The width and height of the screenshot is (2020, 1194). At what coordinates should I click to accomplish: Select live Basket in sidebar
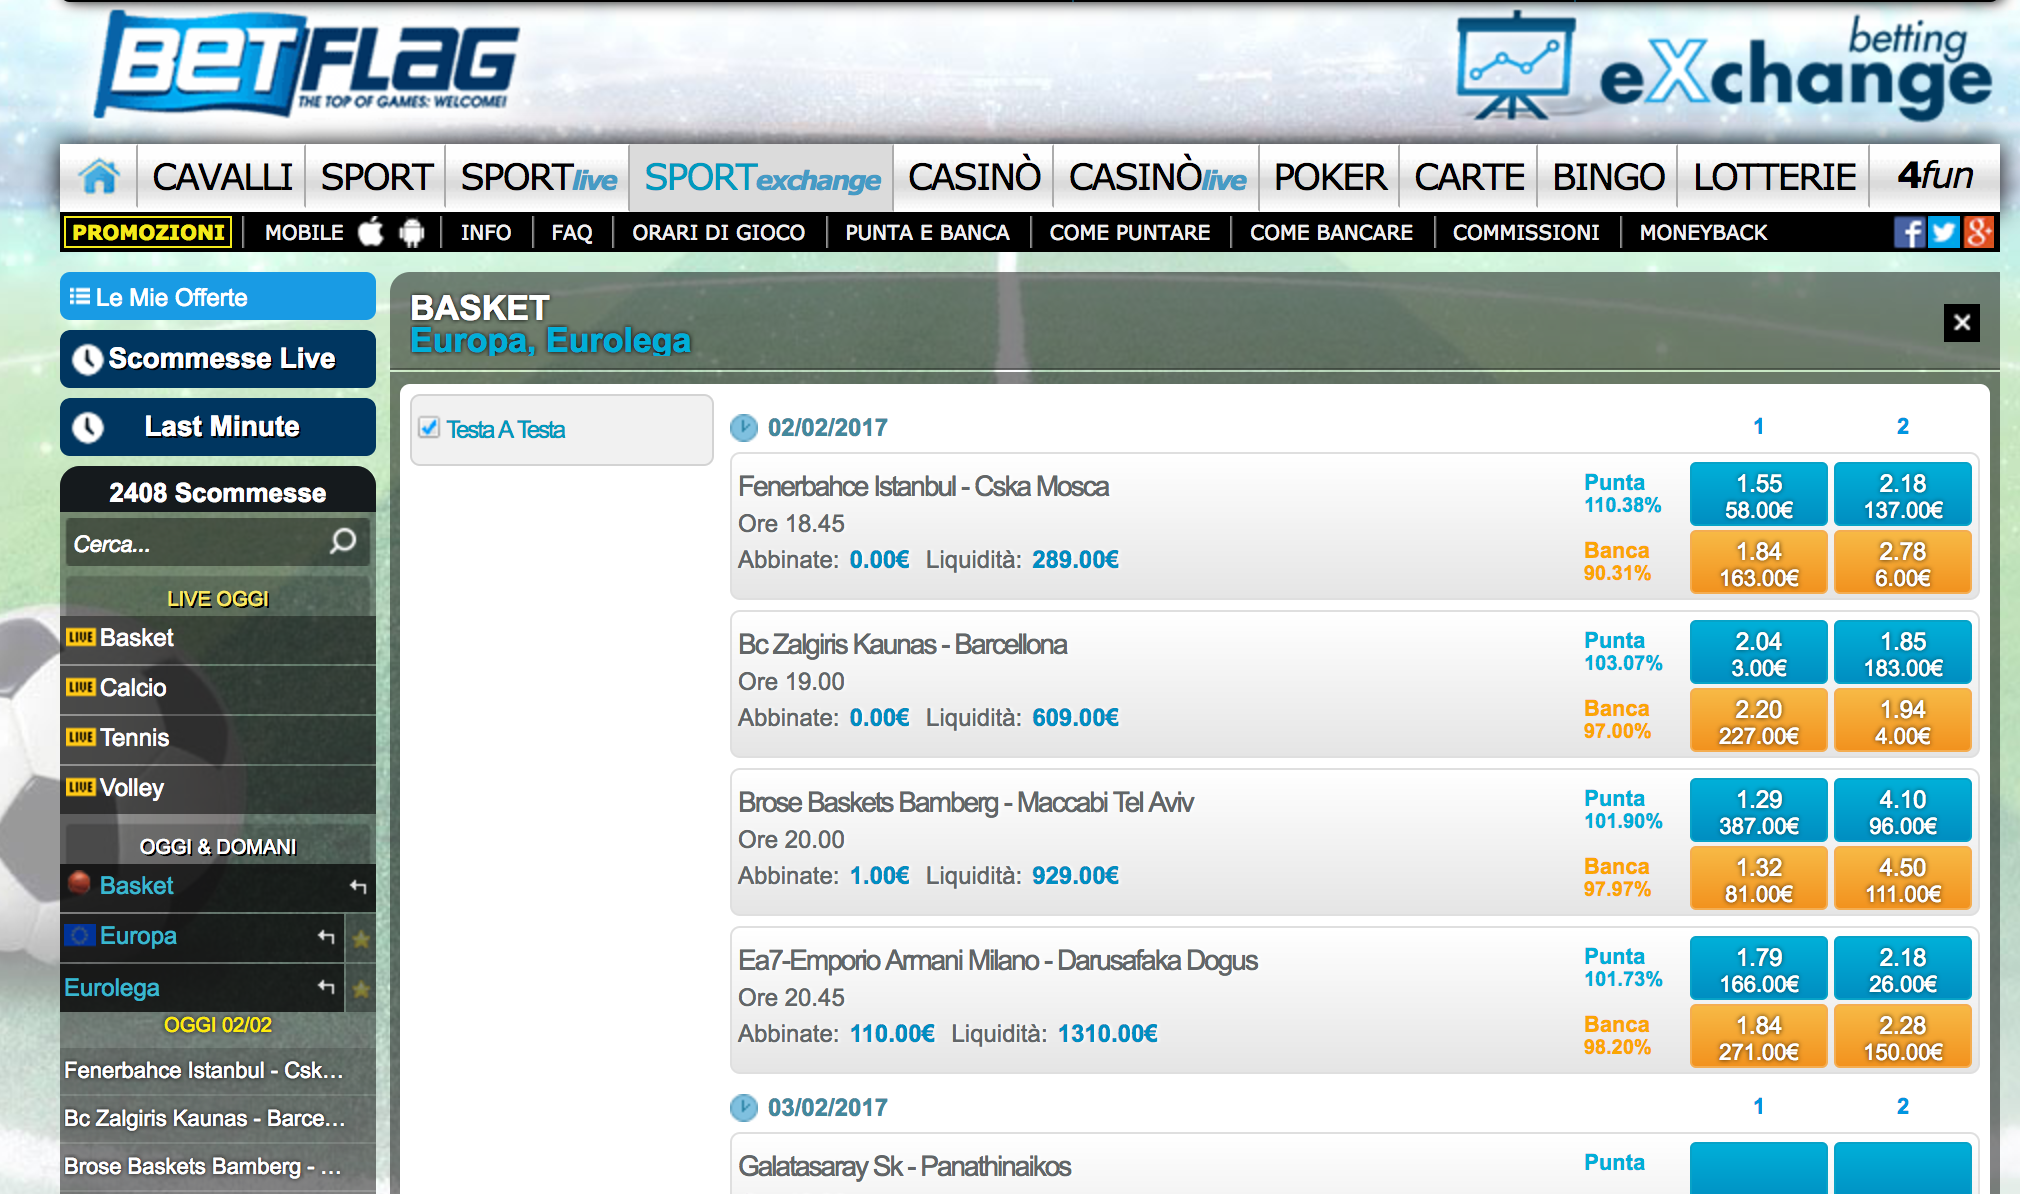(x=218, y=638)
